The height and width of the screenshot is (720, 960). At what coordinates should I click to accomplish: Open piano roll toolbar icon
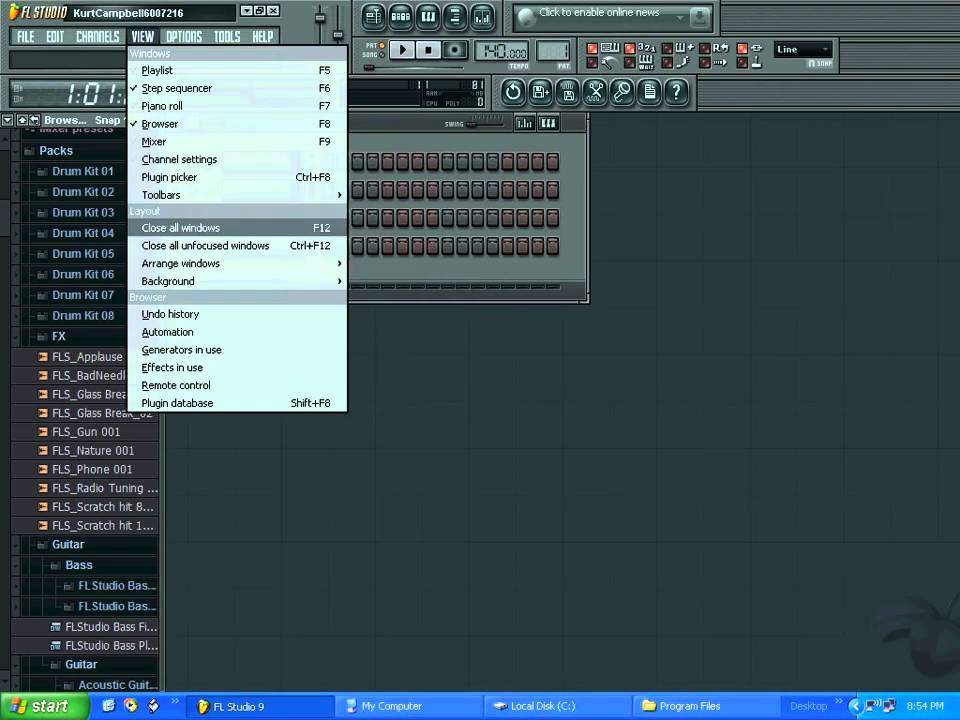click(428, 17)
